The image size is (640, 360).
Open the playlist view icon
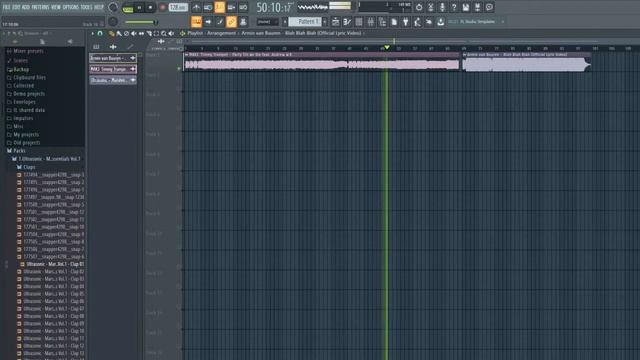(x=335, y=22)
